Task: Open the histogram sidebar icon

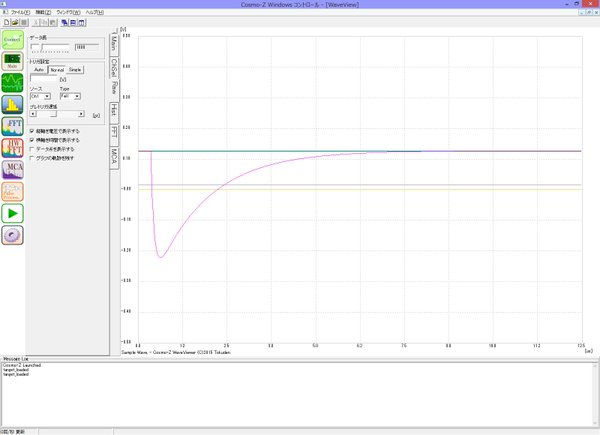Action: 13,104
